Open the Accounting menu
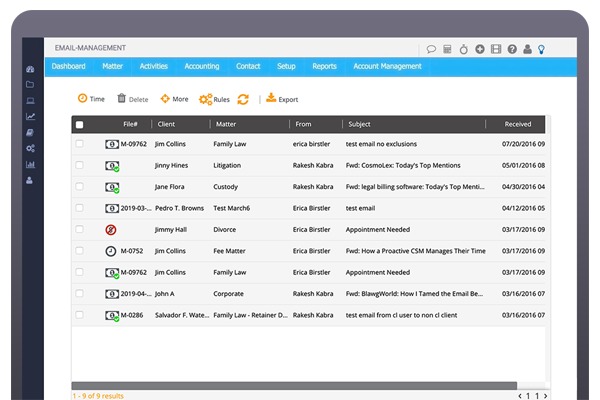This screenshot has height=400, width=600. click(202, 66)
